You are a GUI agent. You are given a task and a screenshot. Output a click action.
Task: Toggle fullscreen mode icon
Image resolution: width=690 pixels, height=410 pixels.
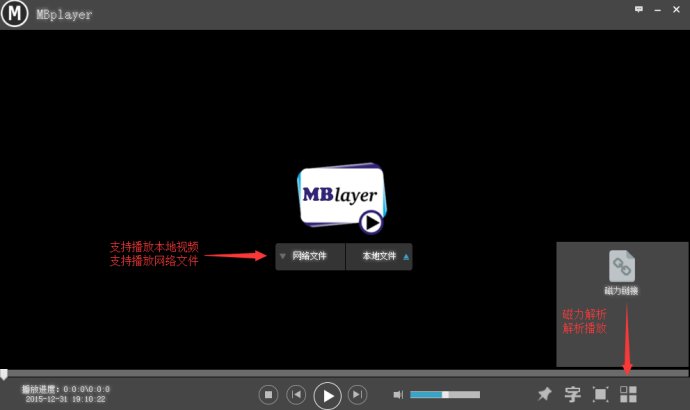600,394
